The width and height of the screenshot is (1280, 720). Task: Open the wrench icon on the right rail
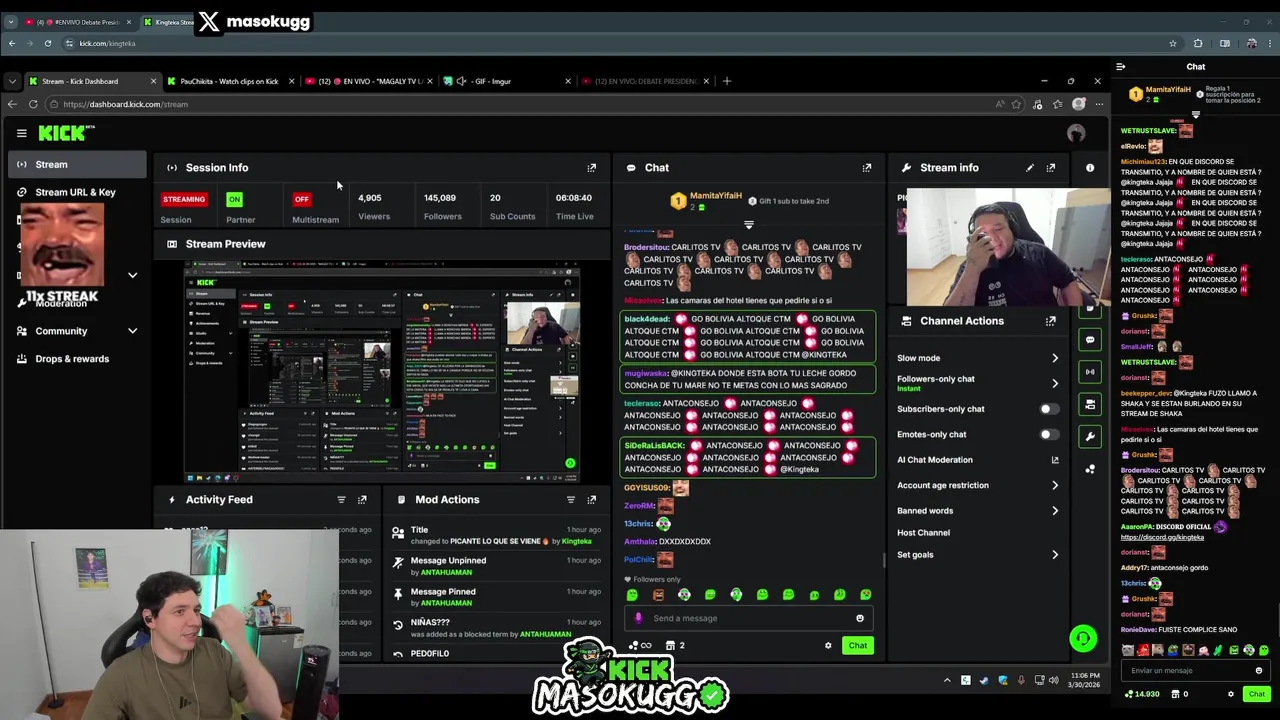pyautogui.click(x=1090, y=436)
